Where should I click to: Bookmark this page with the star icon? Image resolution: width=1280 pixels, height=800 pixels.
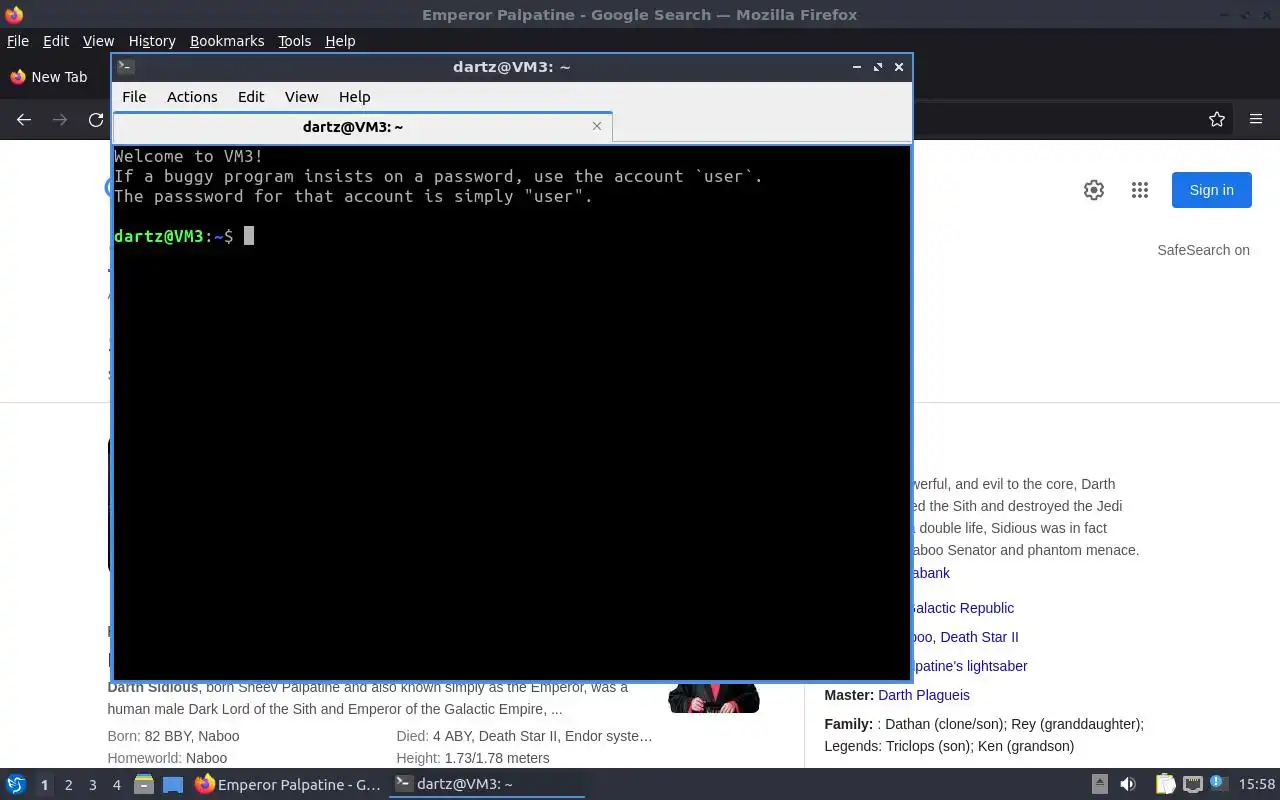pyautogui.click(x=1217, y=119)
